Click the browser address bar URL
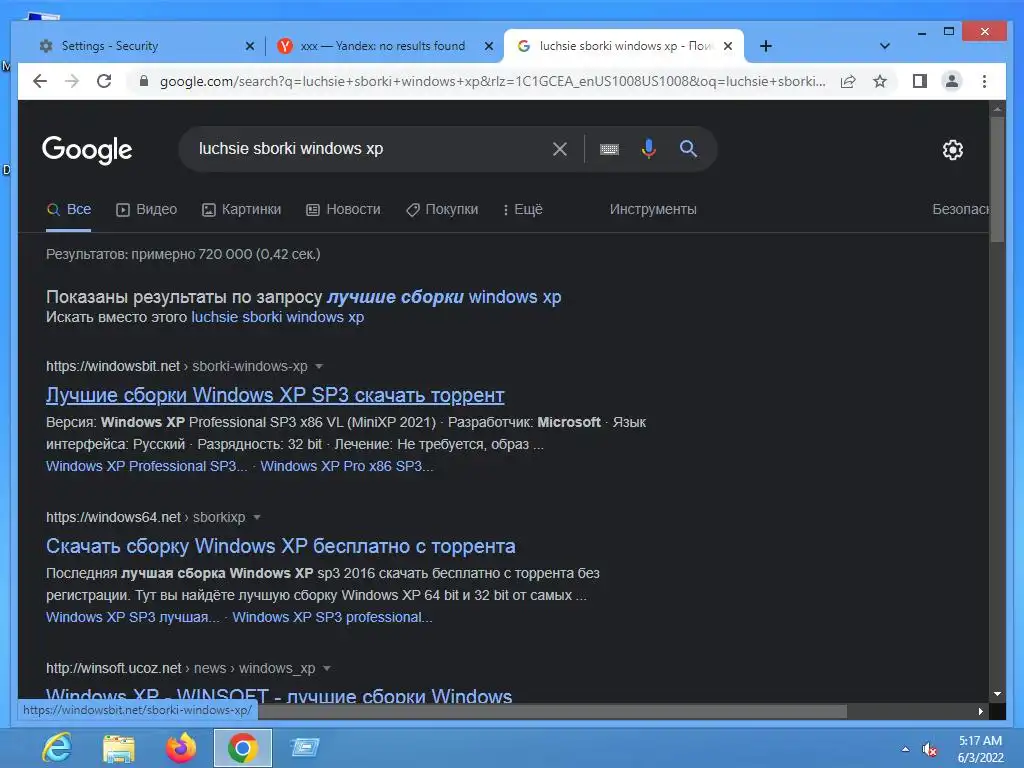This screenshot has height=768, width=1024. [492, 81]
